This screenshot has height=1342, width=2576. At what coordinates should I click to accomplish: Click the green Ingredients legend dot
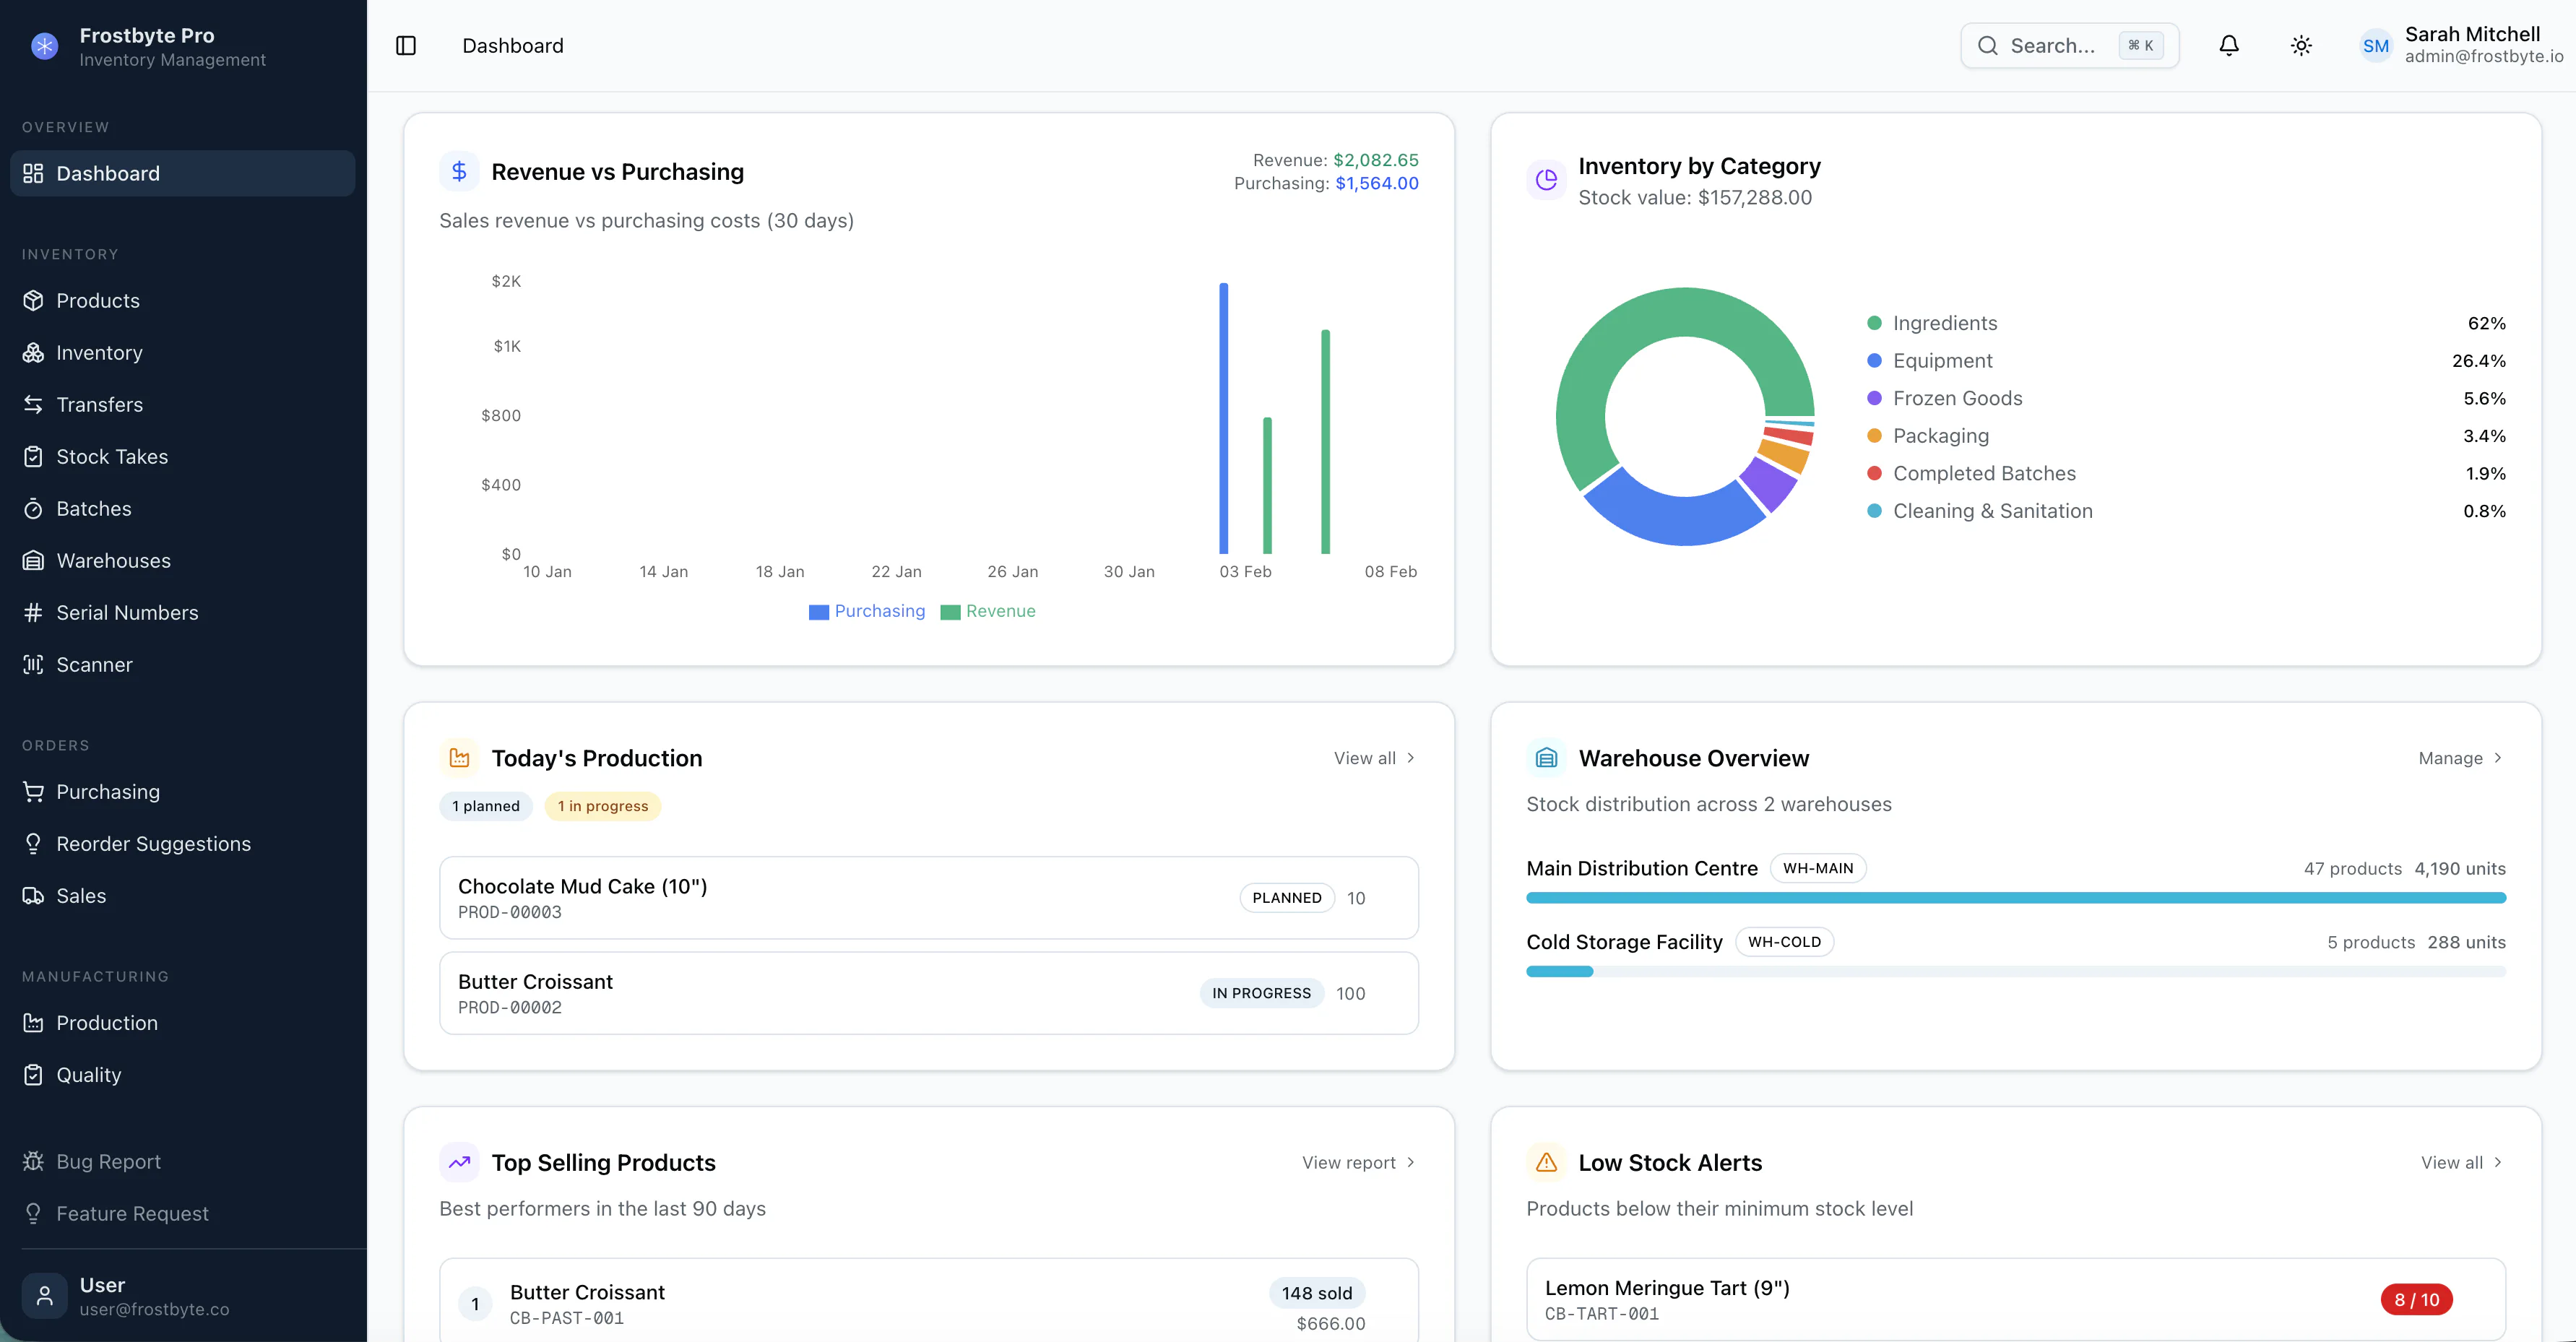(x=1875, y=323)
